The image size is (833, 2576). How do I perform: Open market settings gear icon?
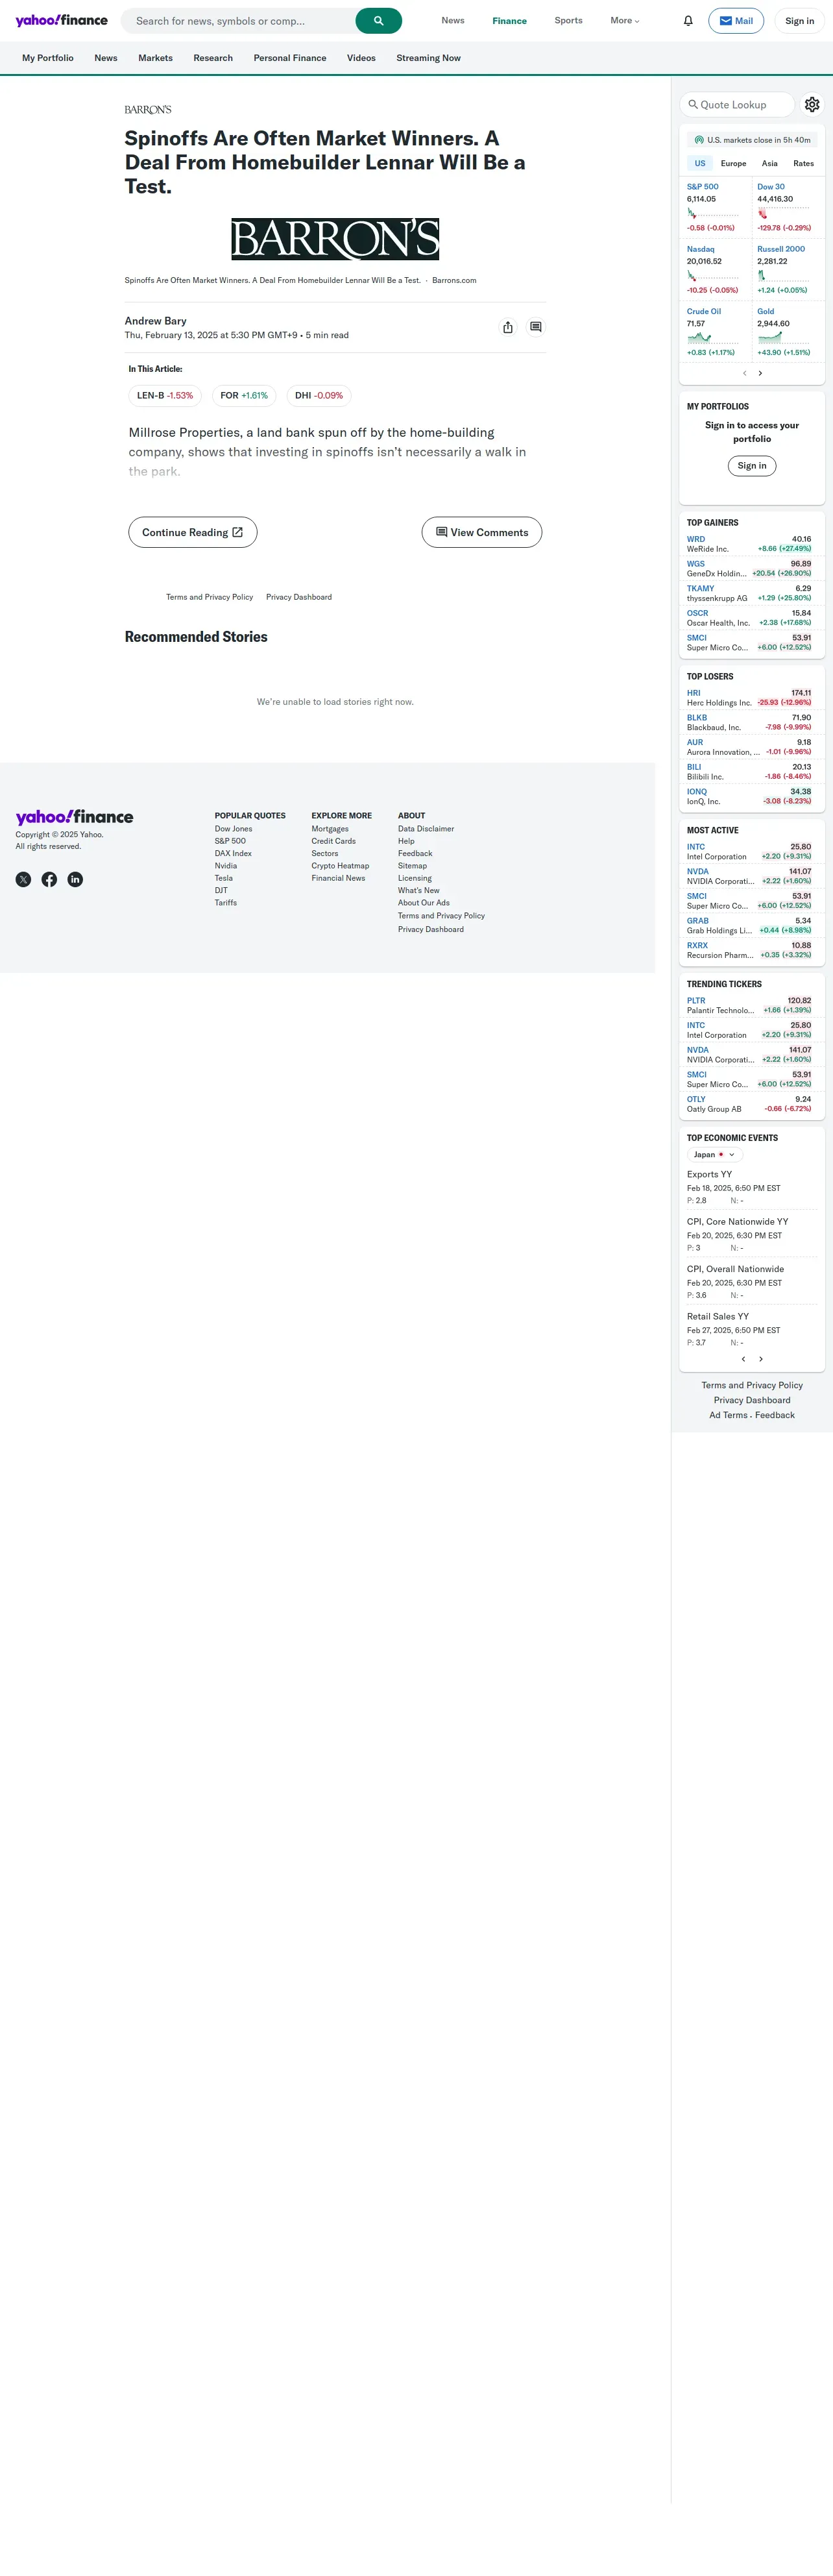tap(812, 104)
